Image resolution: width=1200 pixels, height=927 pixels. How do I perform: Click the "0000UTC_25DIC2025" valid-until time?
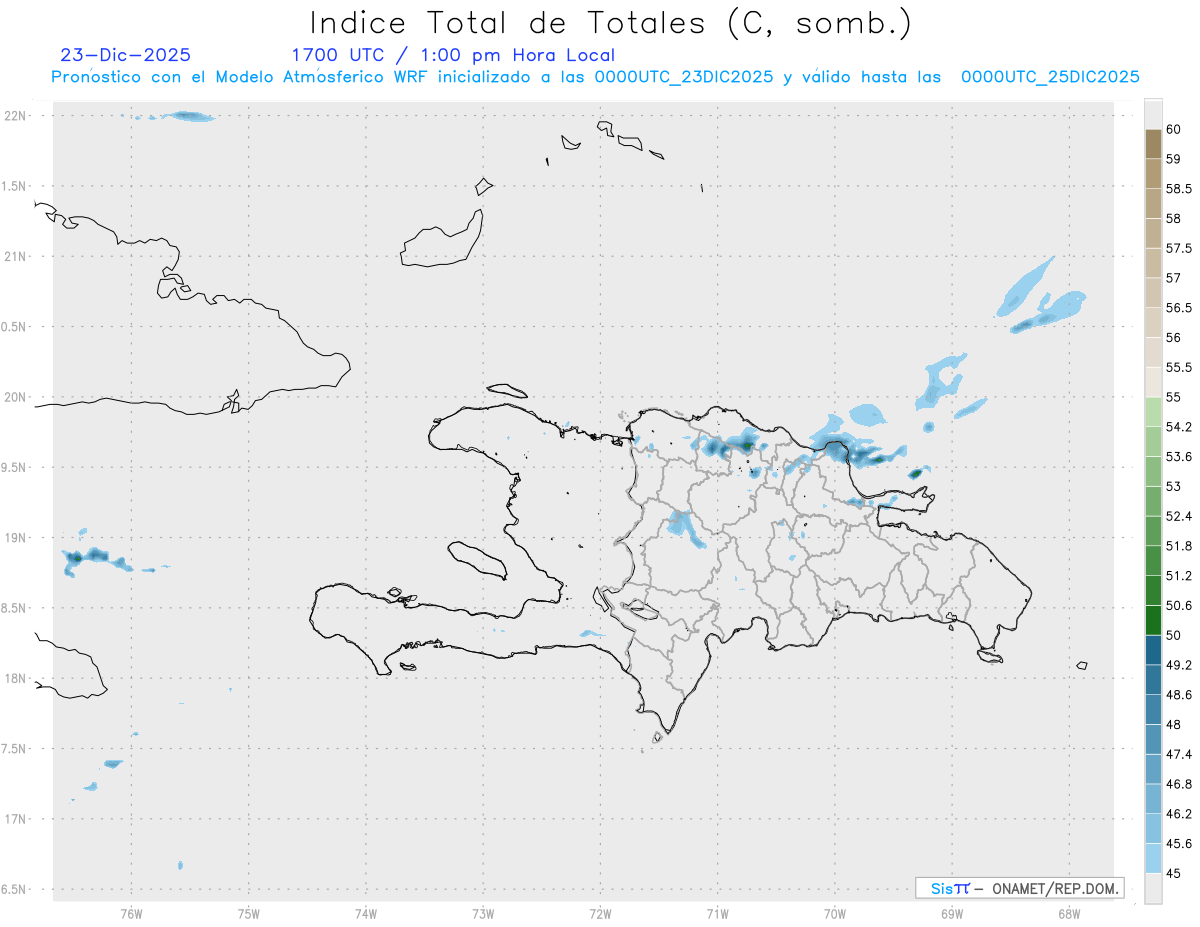[1050, 77]
